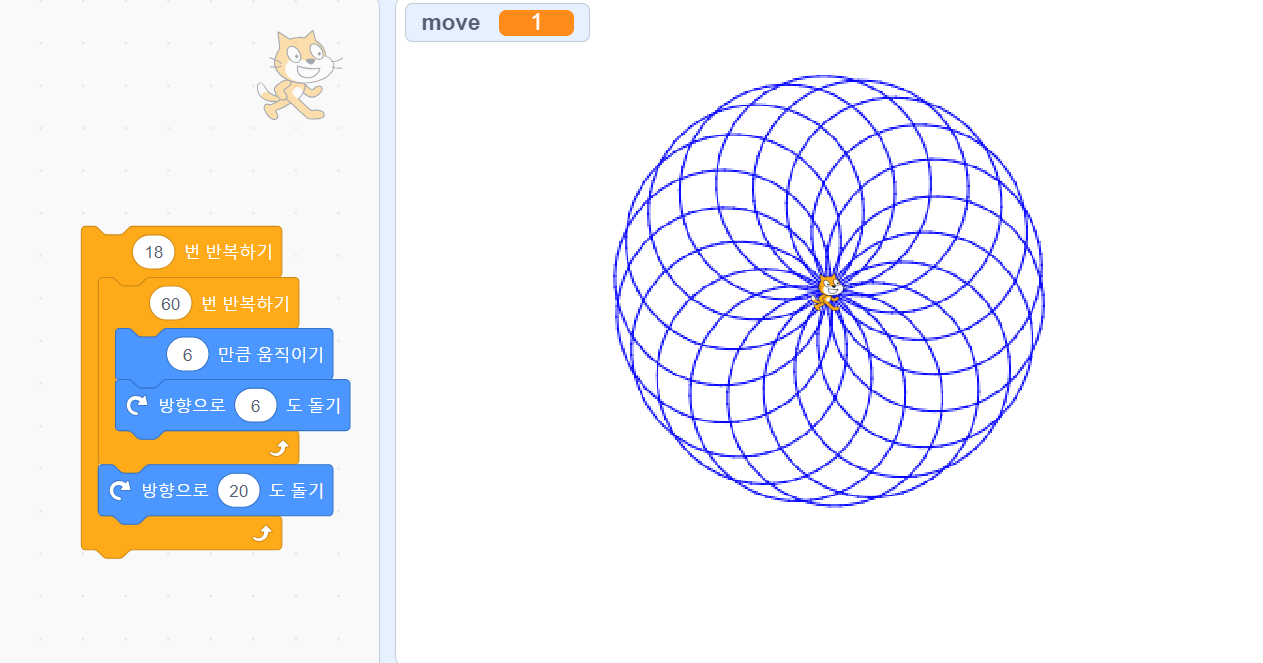
Task: Click the 도 돌기 text on the 6 degrees block
Action: pyautogui.click(x=314, y=405)
